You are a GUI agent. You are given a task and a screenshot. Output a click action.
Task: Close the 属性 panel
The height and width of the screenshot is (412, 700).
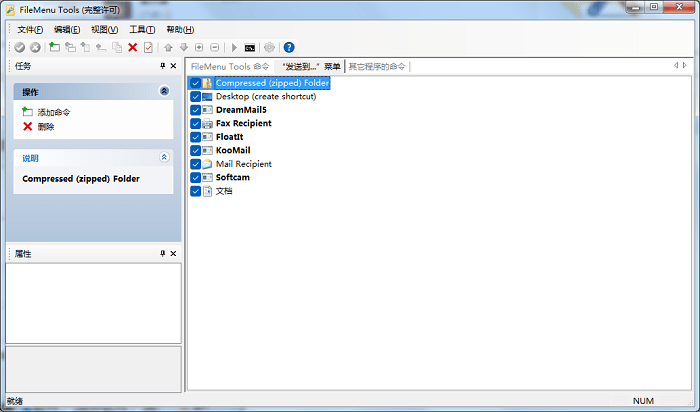[x=174, y=254]
